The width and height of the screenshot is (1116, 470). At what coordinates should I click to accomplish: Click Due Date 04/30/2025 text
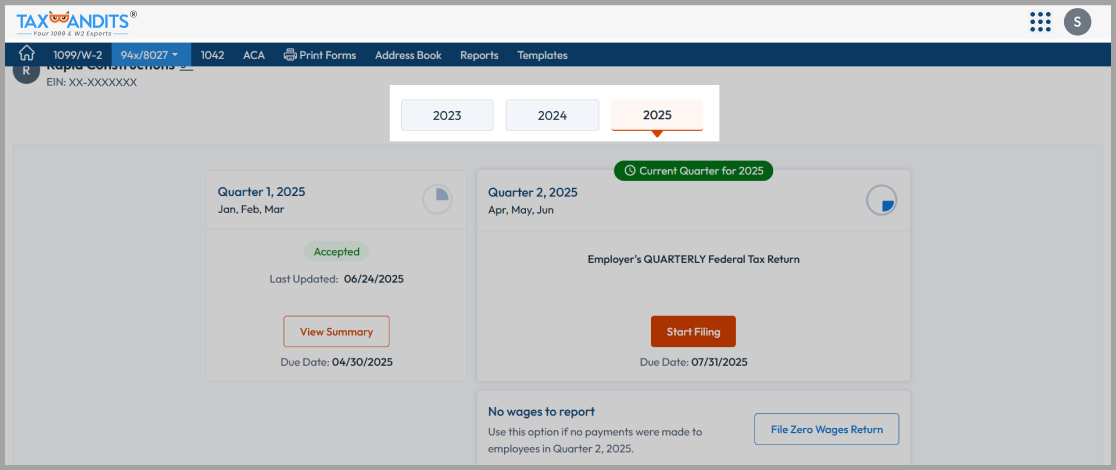(x=337, y=362)
